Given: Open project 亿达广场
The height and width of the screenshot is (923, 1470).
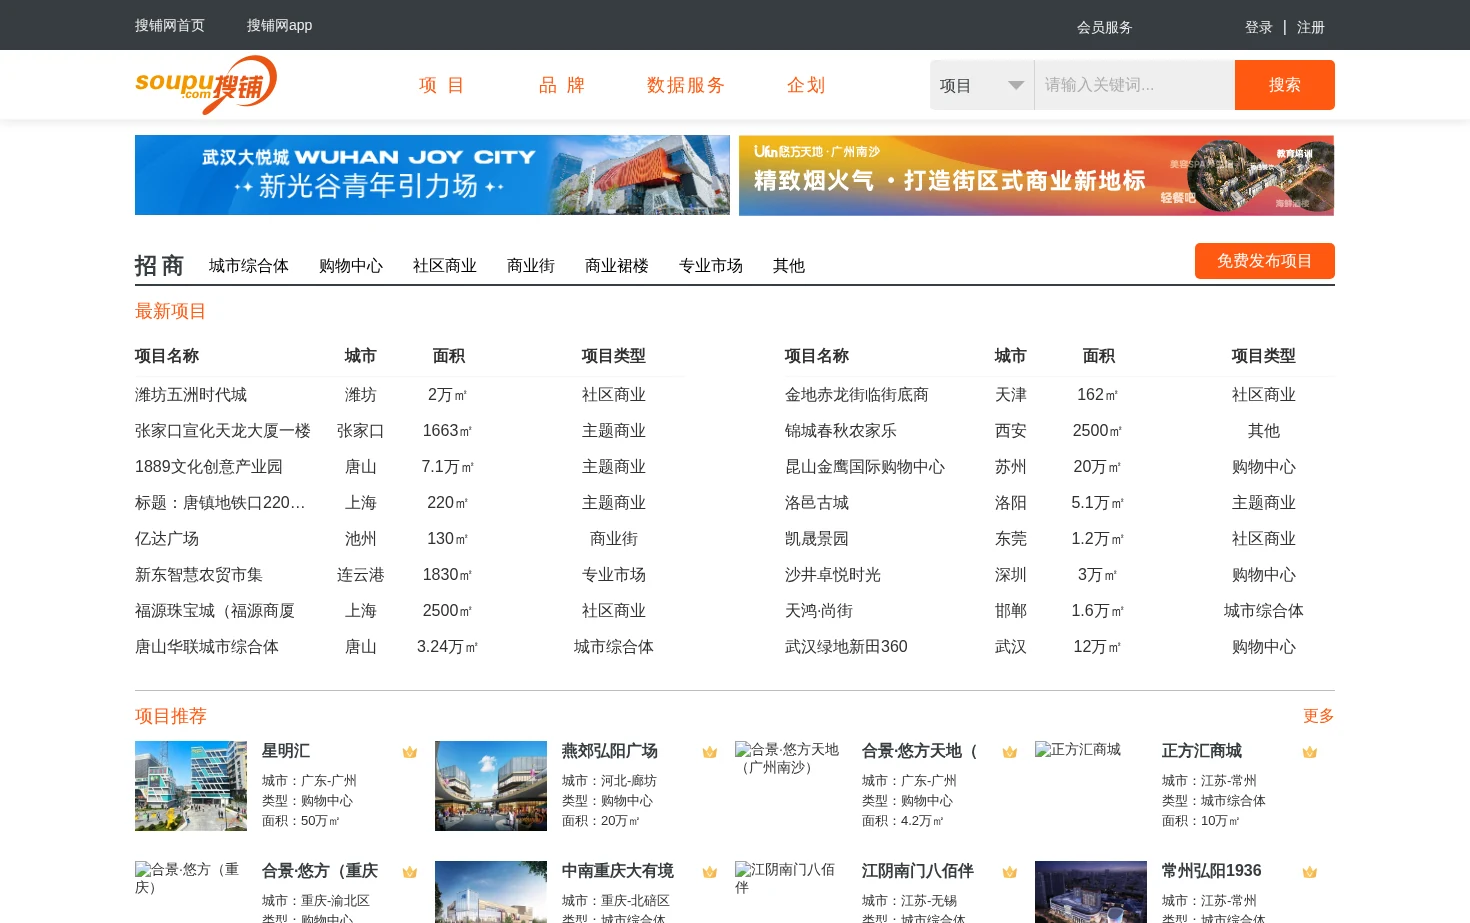Looking at the screenshot, I should (x=167, y=539).
